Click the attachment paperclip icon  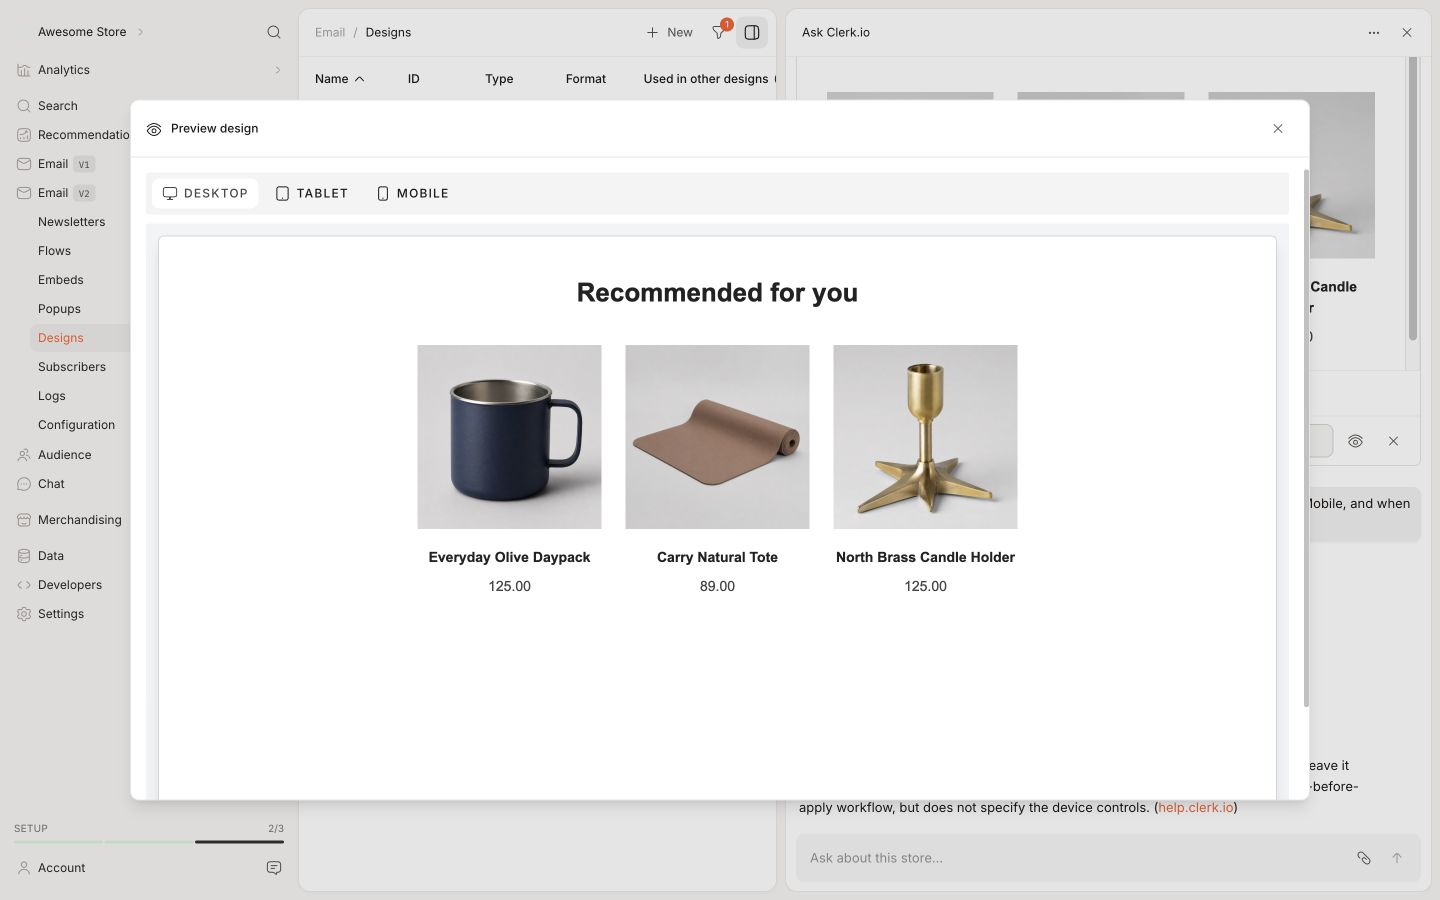tap(1364, 858)
